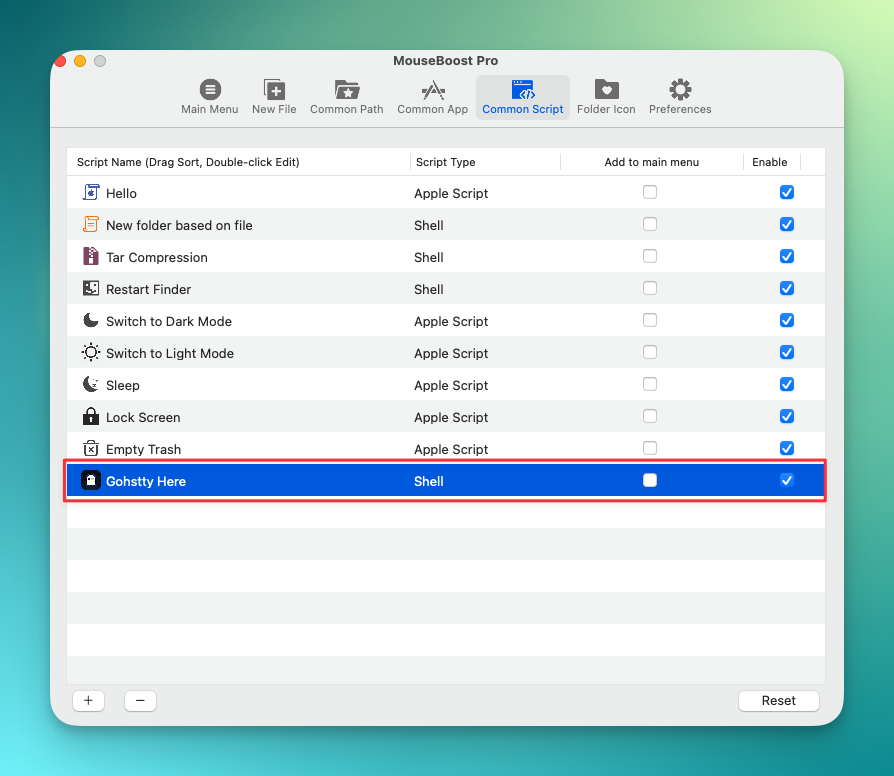Select the Common Script tab

pos(522,97)
